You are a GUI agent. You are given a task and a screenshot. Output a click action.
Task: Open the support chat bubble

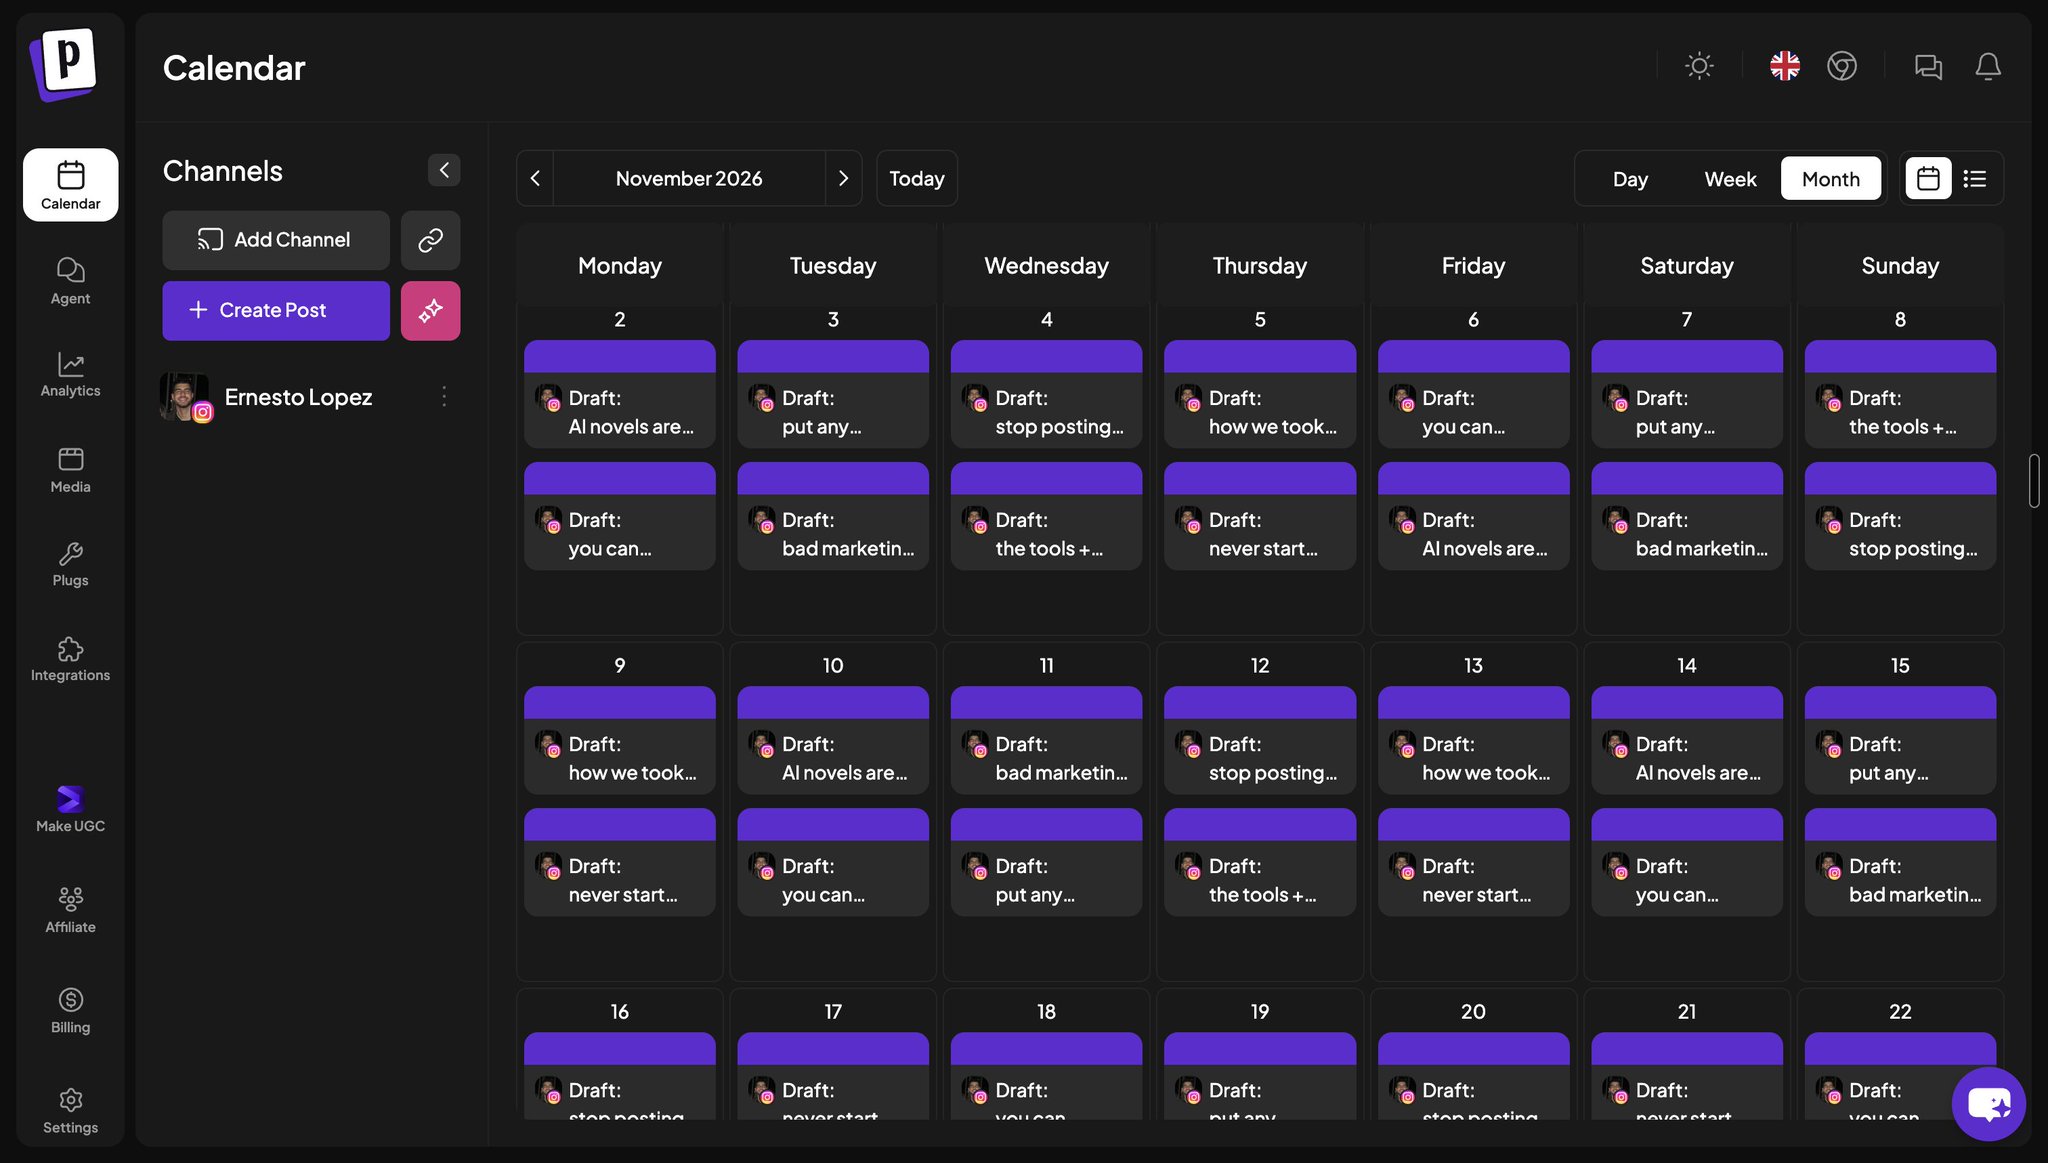[1988, 1104]
